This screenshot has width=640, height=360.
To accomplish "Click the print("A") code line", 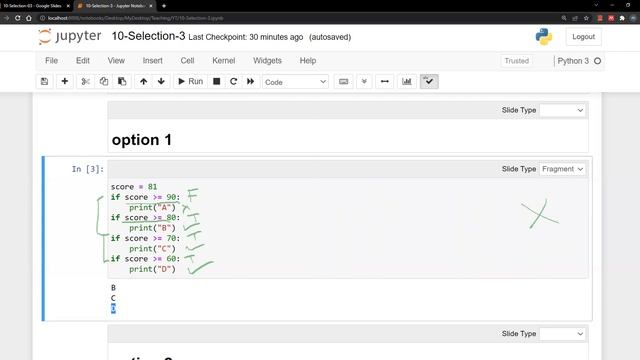I will point(152,207).
